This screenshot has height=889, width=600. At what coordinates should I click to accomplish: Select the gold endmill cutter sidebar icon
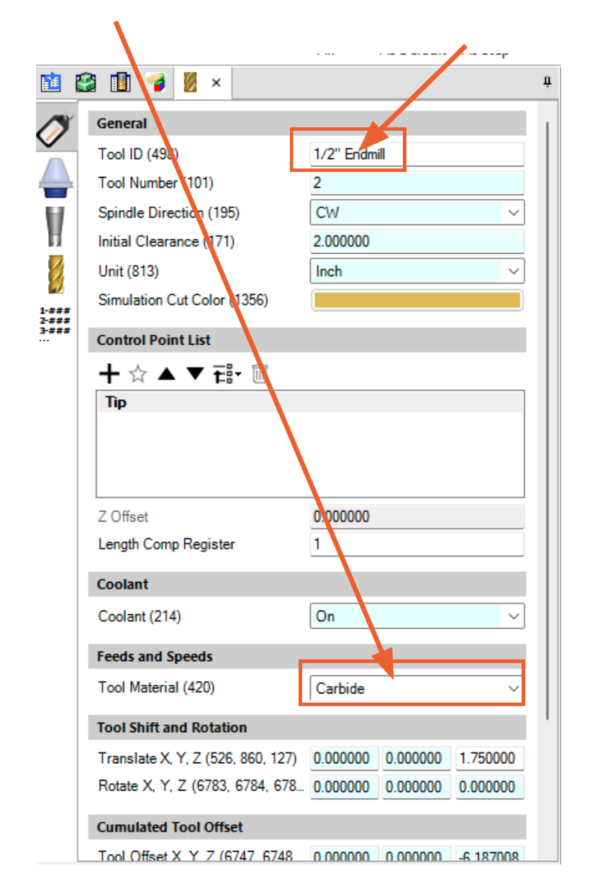click(54, 275)
